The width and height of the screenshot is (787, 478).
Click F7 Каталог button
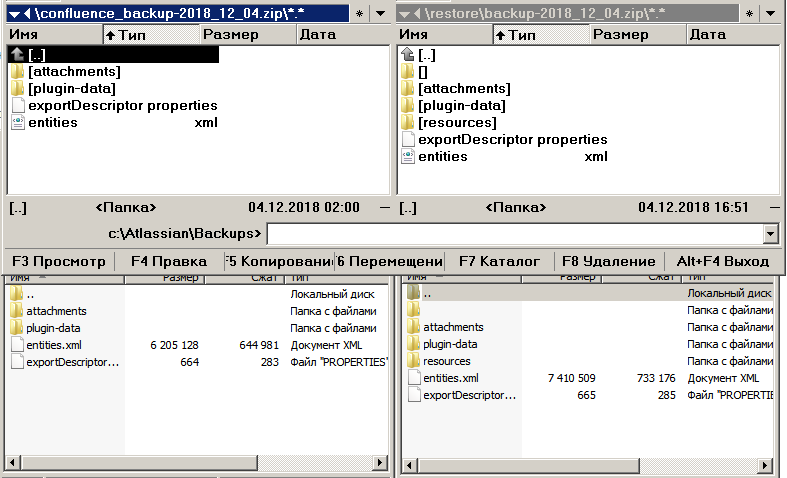pyautogui.click(x=499, y=261)
